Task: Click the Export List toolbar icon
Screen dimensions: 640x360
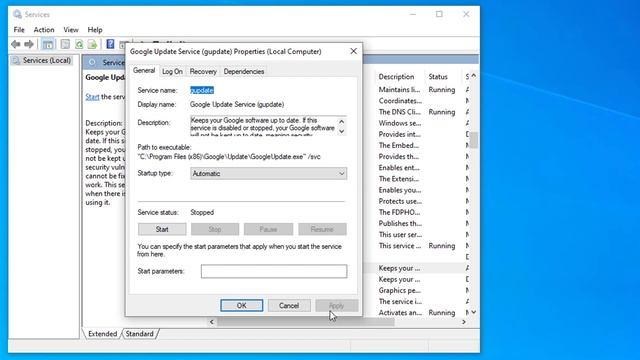Action: coord(93,44)
